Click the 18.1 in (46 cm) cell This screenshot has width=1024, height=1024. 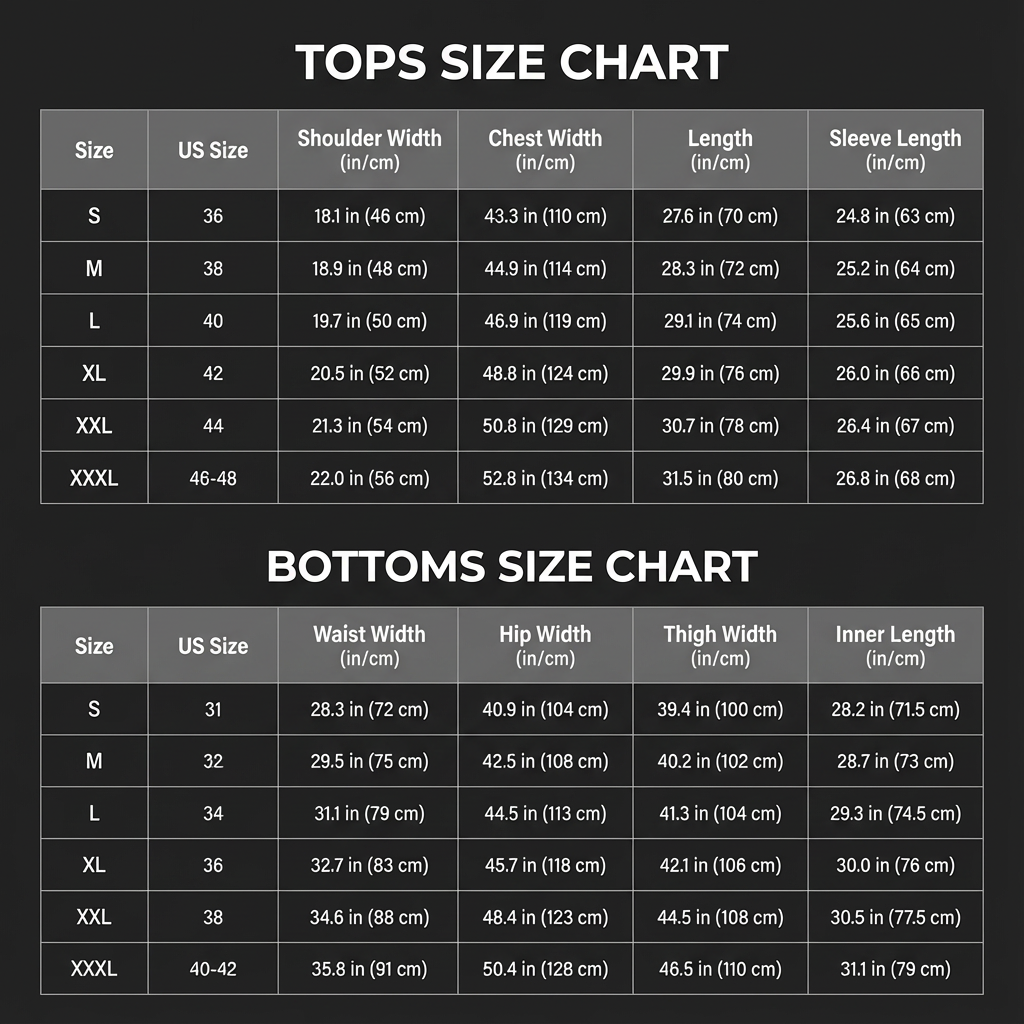tap(369, 216)
